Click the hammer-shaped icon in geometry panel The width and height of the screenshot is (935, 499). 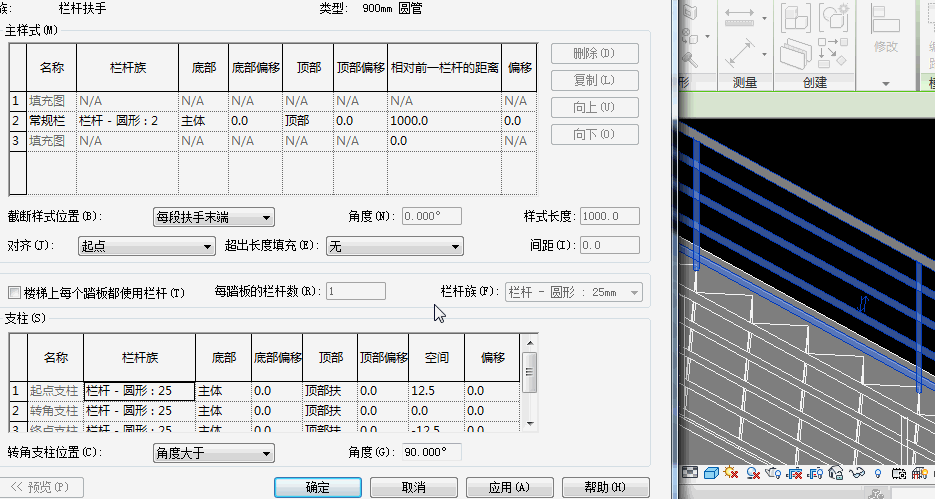[690, 60]
